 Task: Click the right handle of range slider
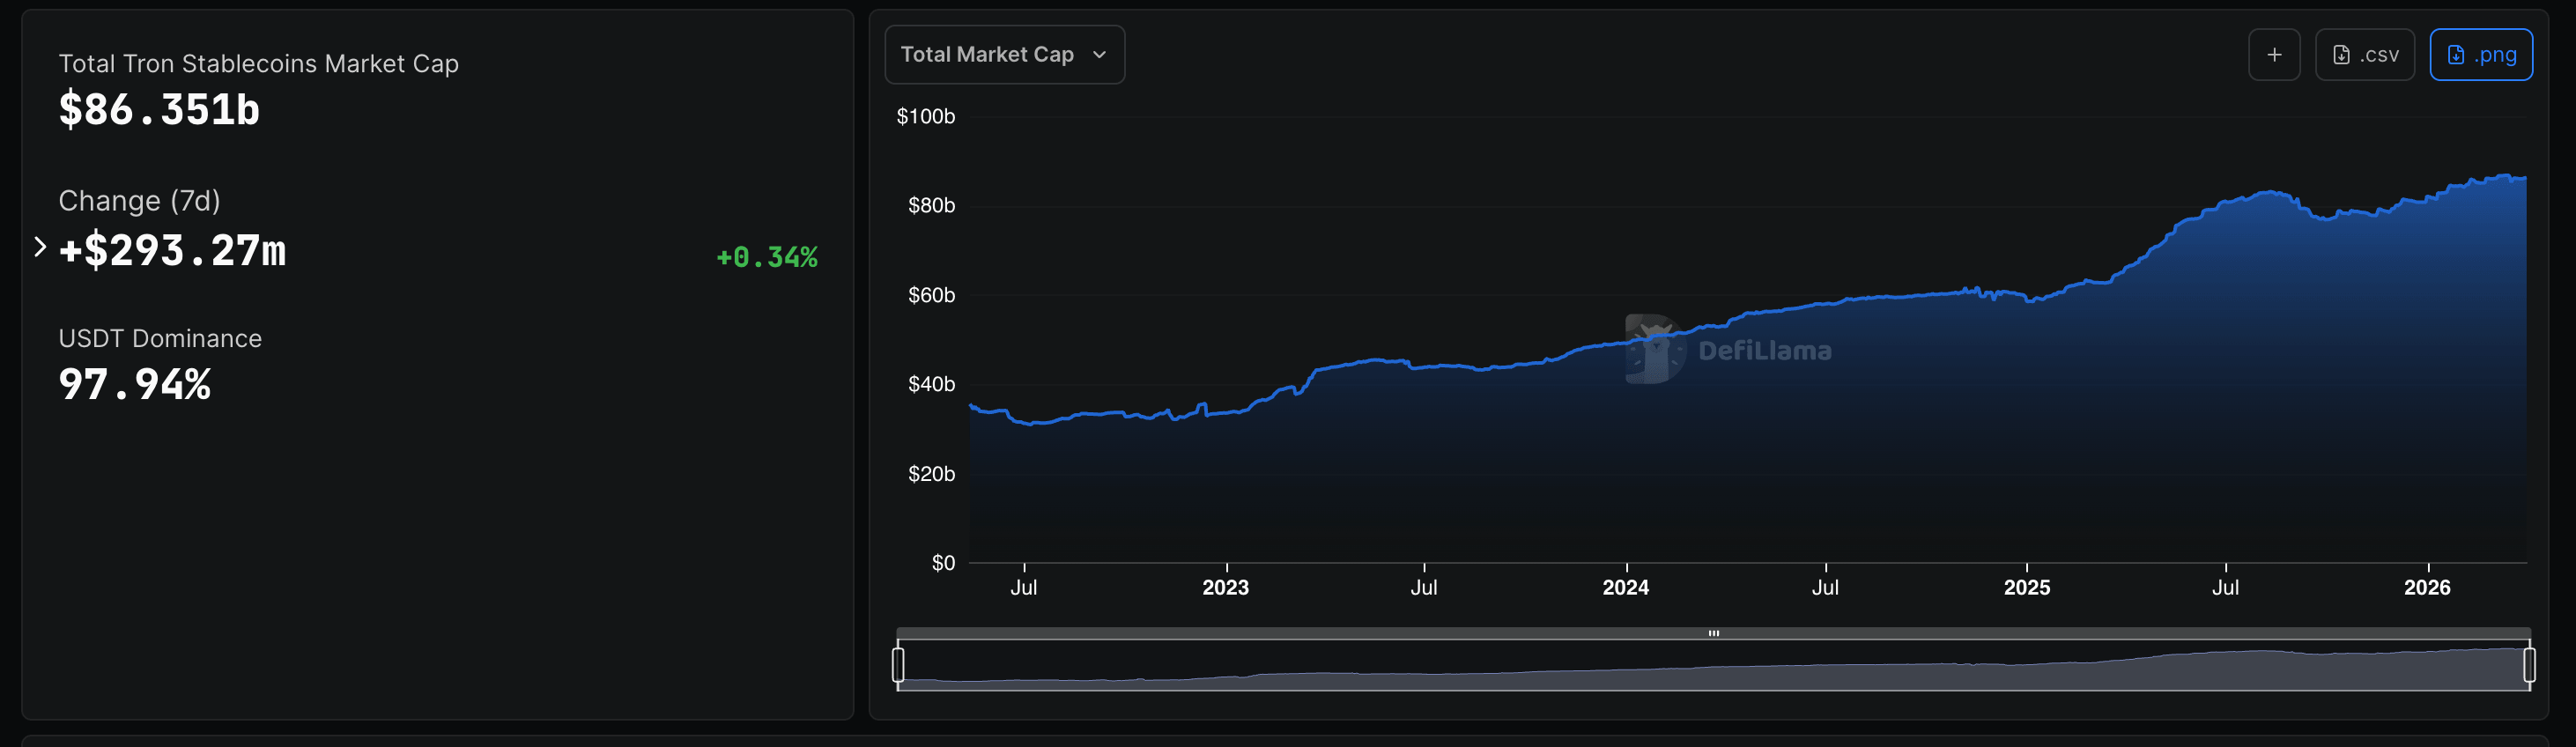[x=2529, y=665]
